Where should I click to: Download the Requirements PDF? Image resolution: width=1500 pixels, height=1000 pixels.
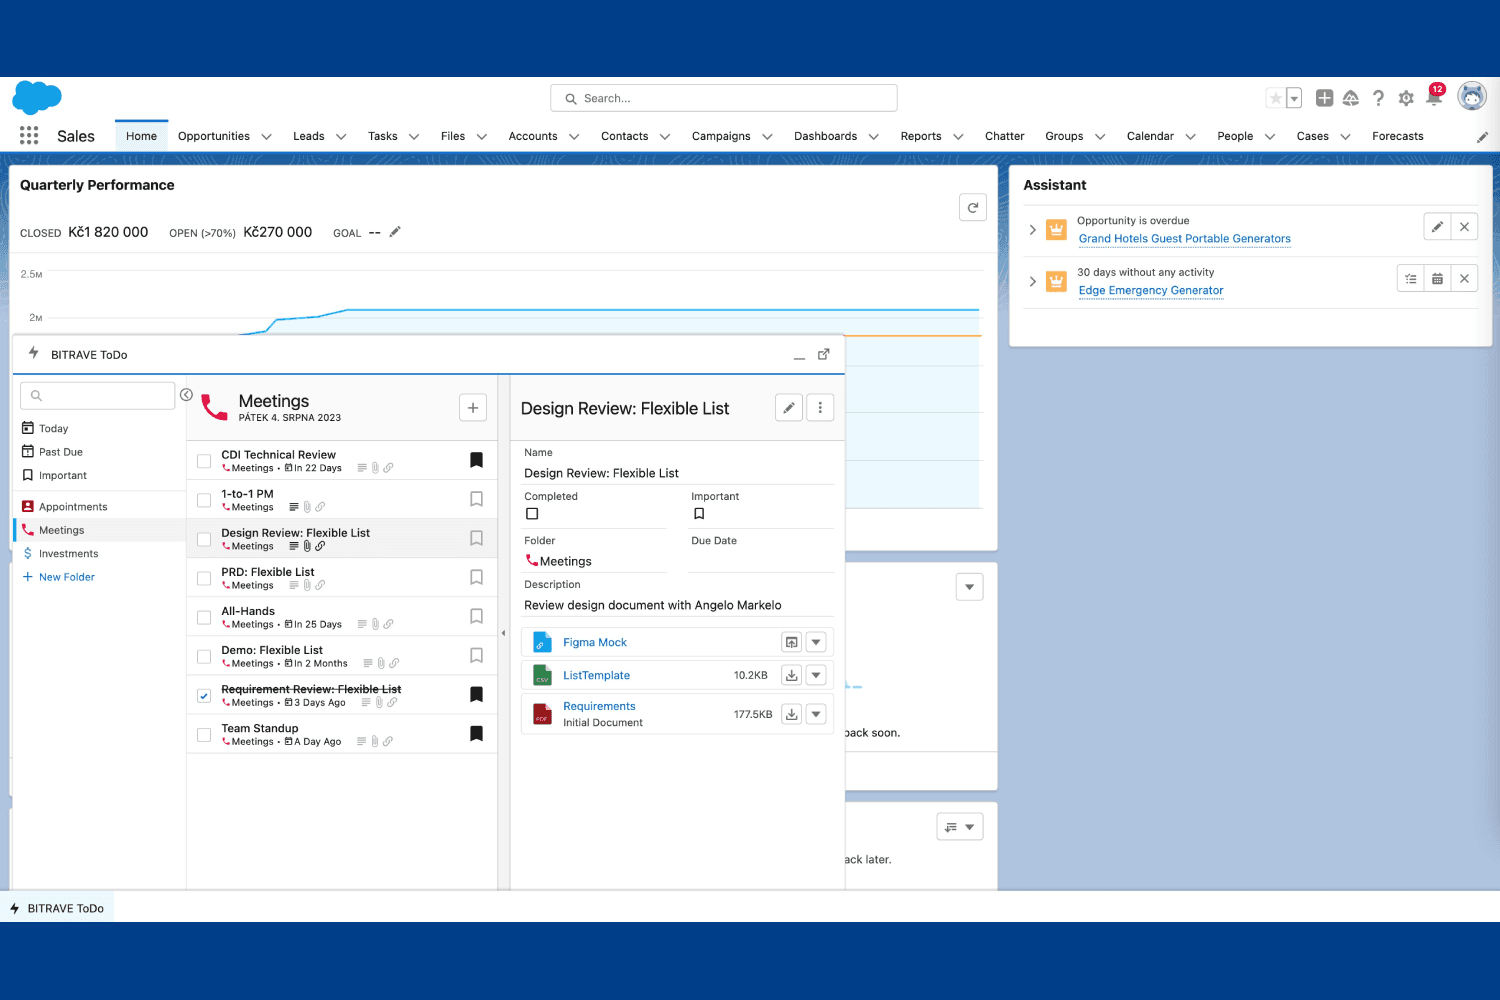point(791,714)
